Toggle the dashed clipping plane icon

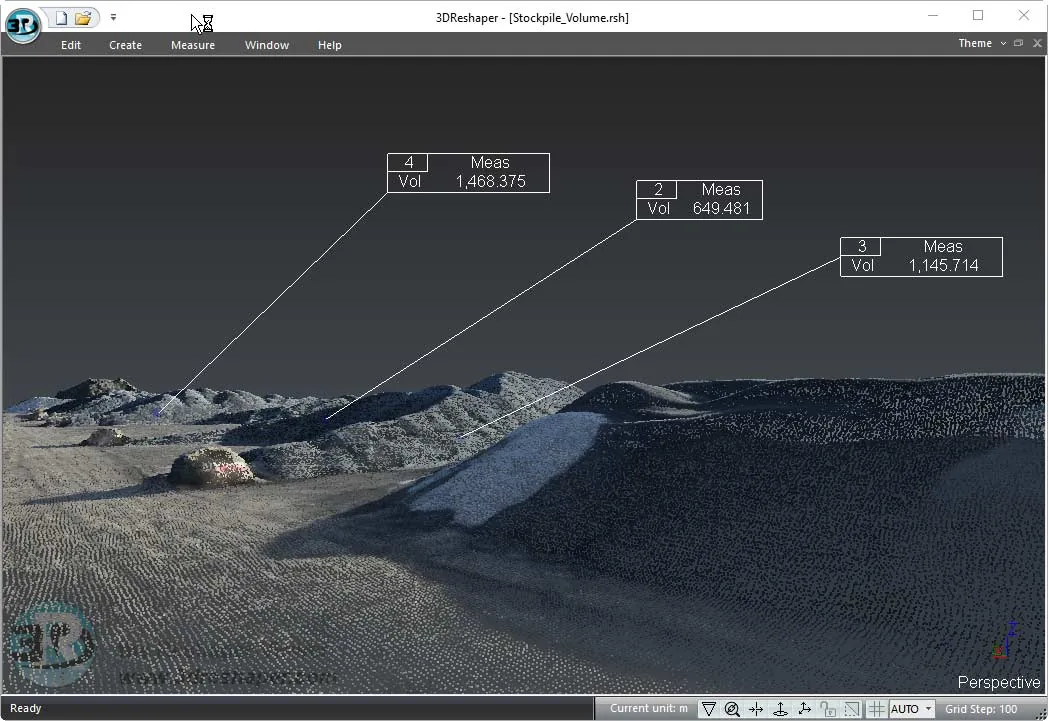tap(852, 709)
